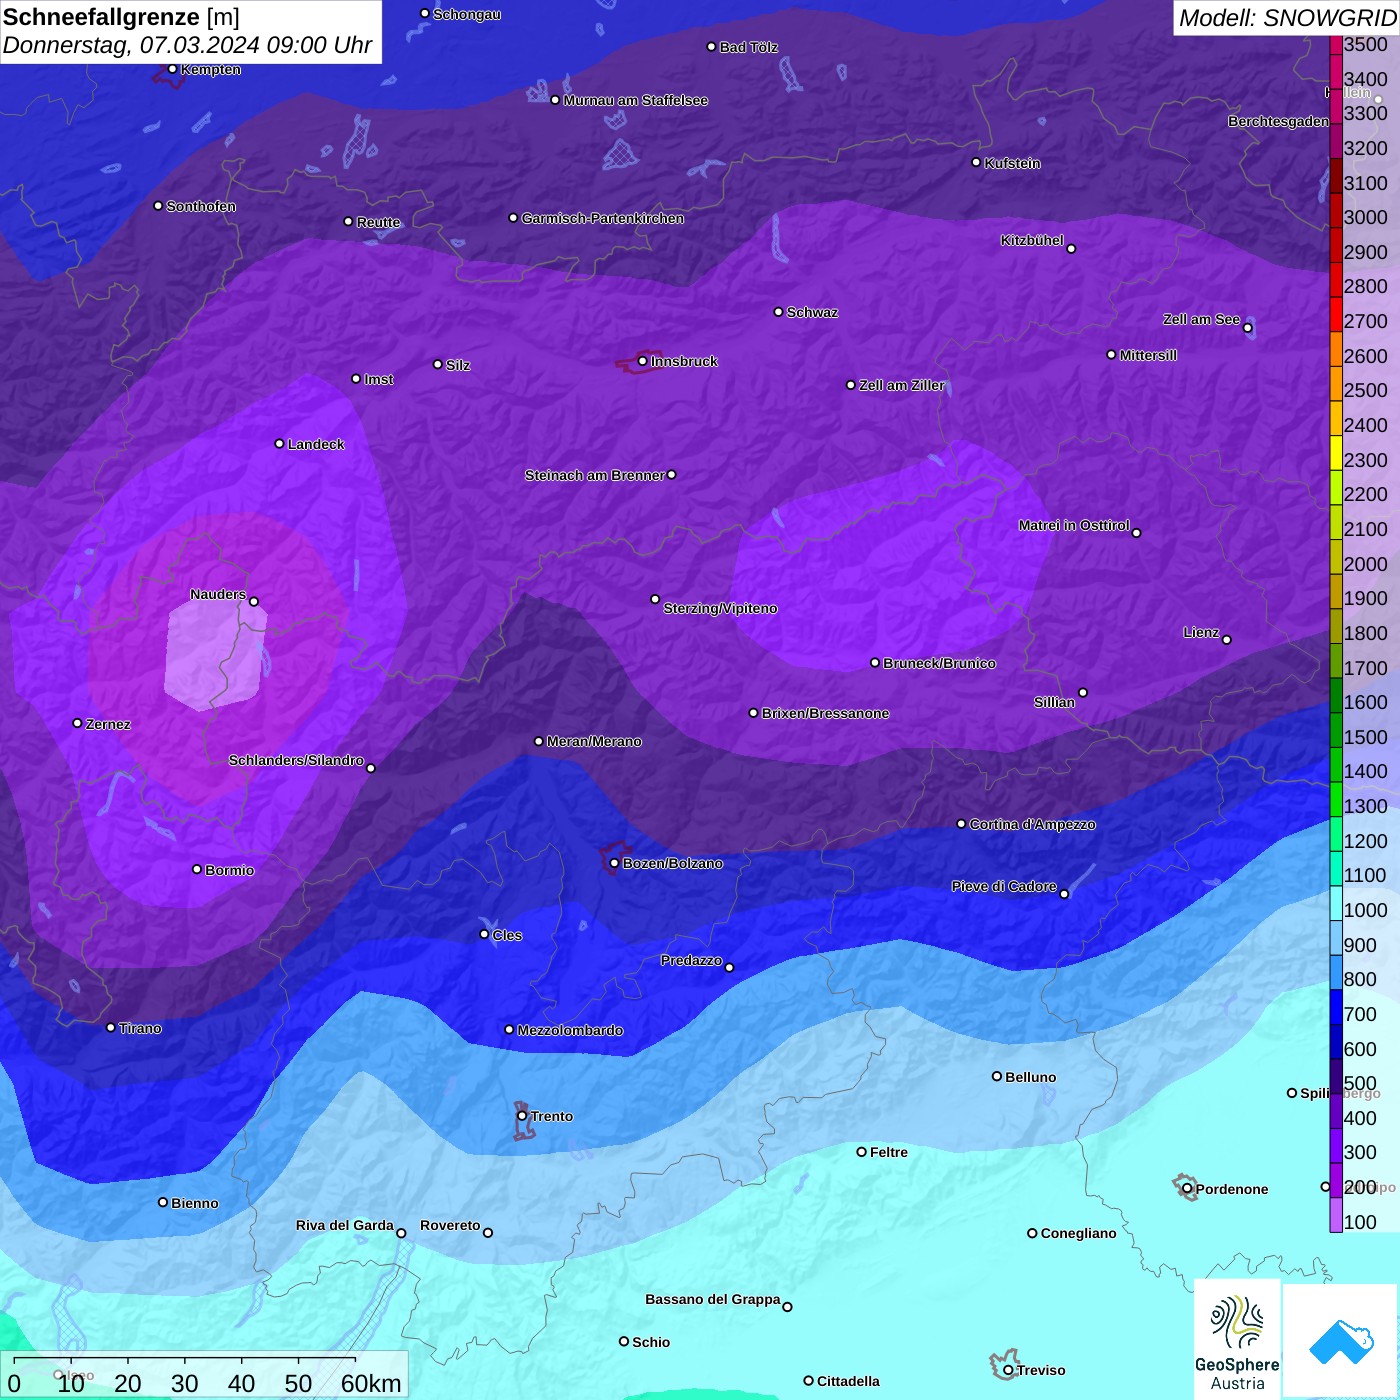Click the Silz label
Screen dimensions: 1400x1400
[x=458, y=365]
